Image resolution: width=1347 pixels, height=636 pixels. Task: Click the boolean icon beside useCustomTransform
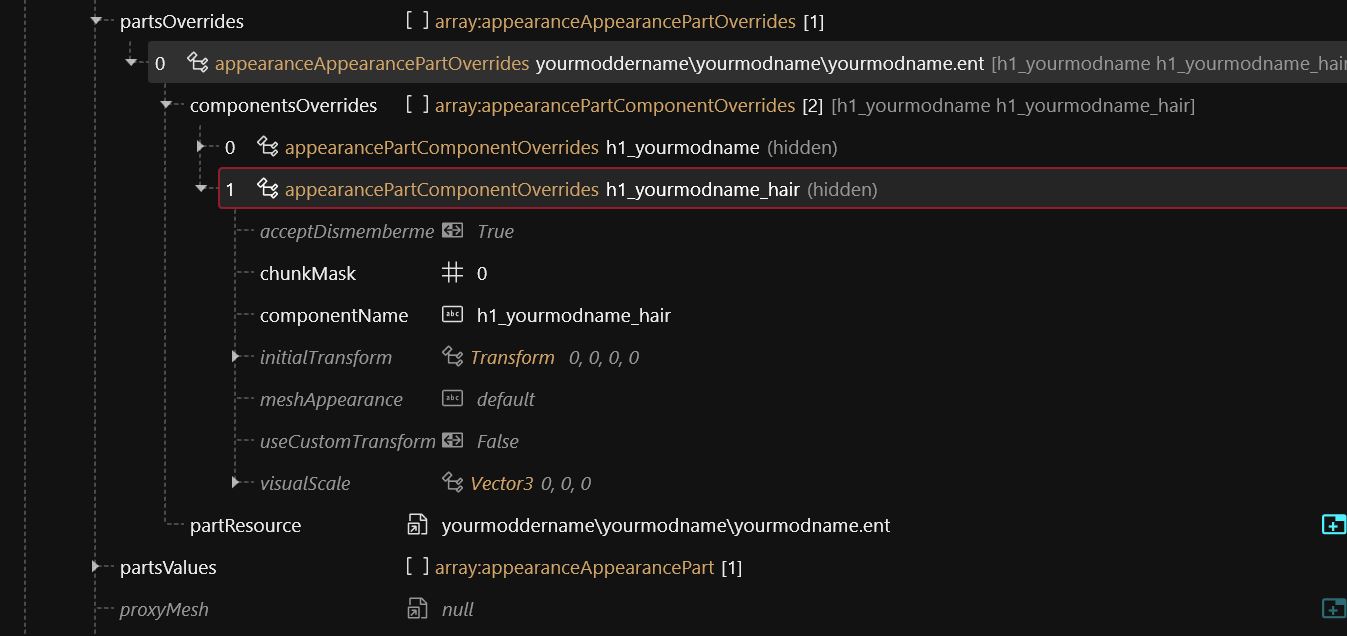coord(452,441)
